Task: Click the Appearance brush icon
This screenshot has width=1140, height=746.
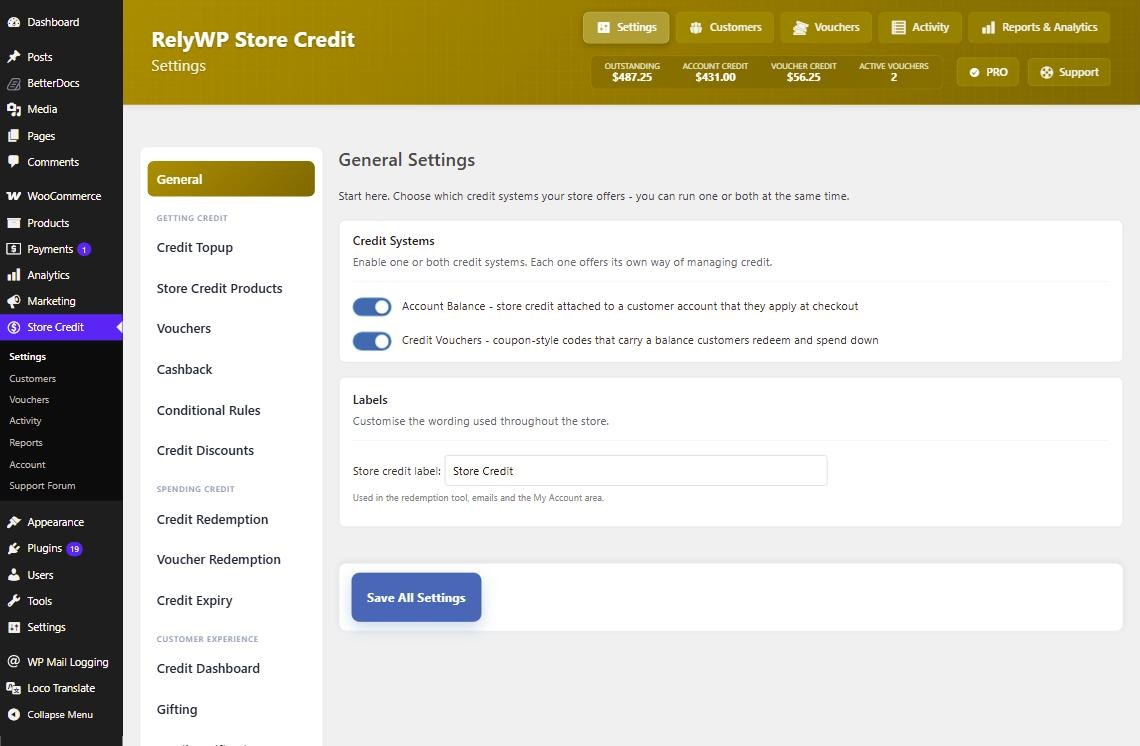Action: tap(14, 522)
